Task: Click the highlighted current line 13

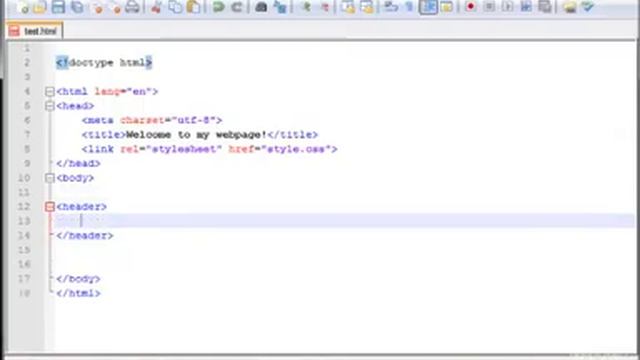Action: 345,221
